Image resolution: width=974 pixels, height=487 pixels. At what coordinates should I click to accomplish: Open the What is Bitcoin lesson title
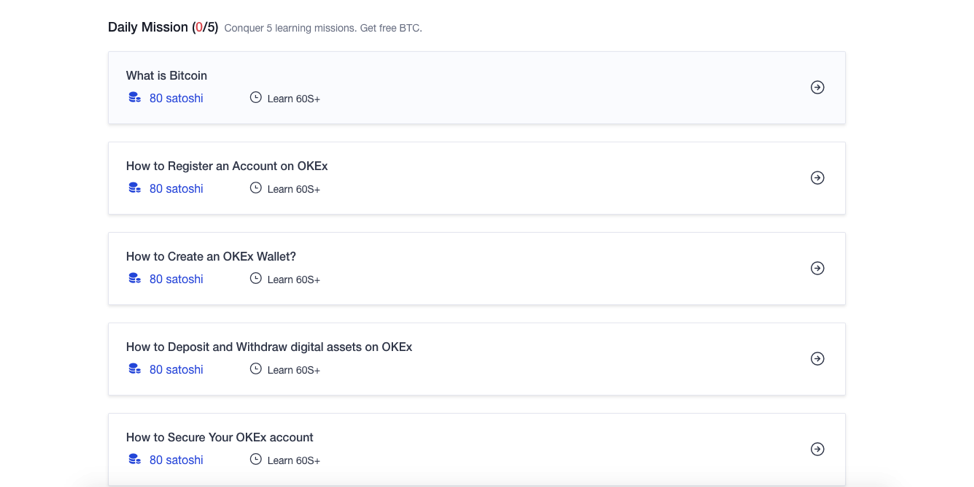pyautogui.click(x=166, y=76)
